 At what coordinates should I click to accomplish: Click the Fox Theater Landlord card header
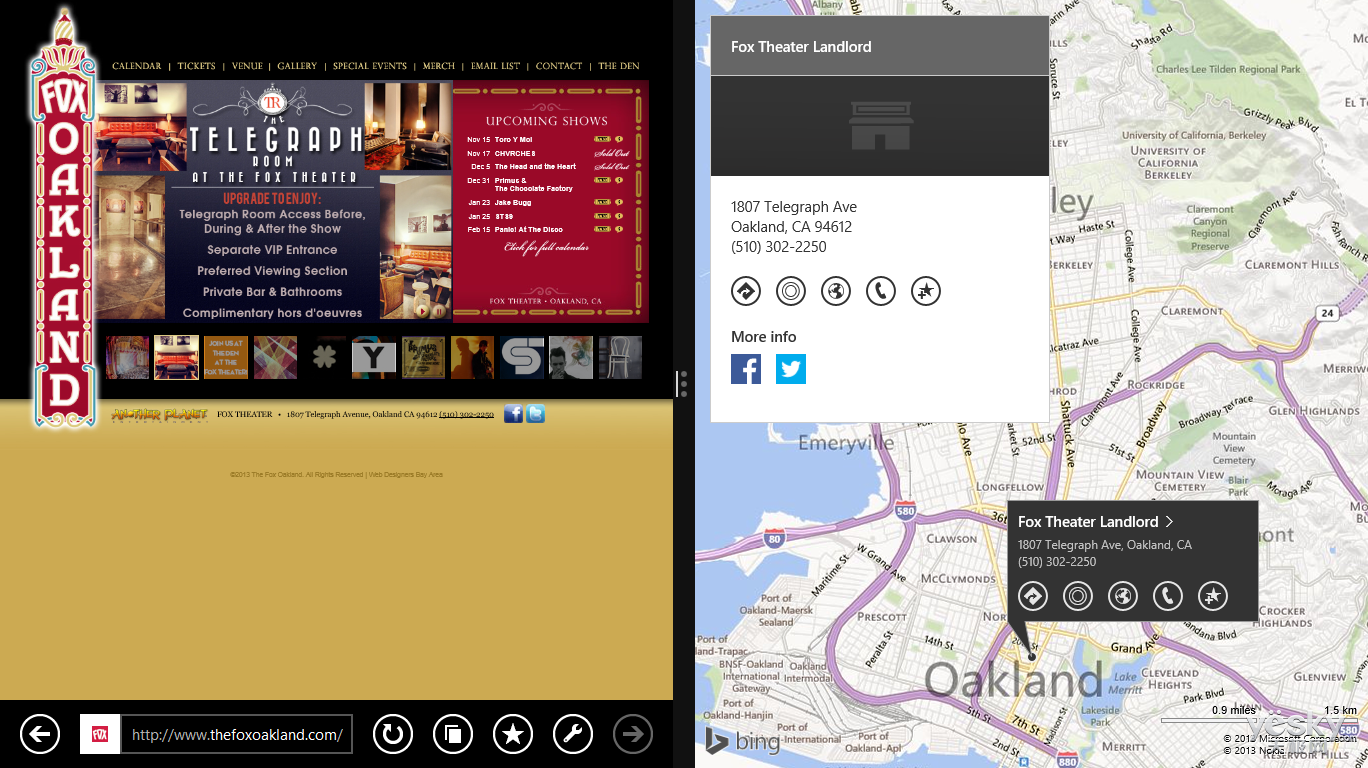click(880, 46)
